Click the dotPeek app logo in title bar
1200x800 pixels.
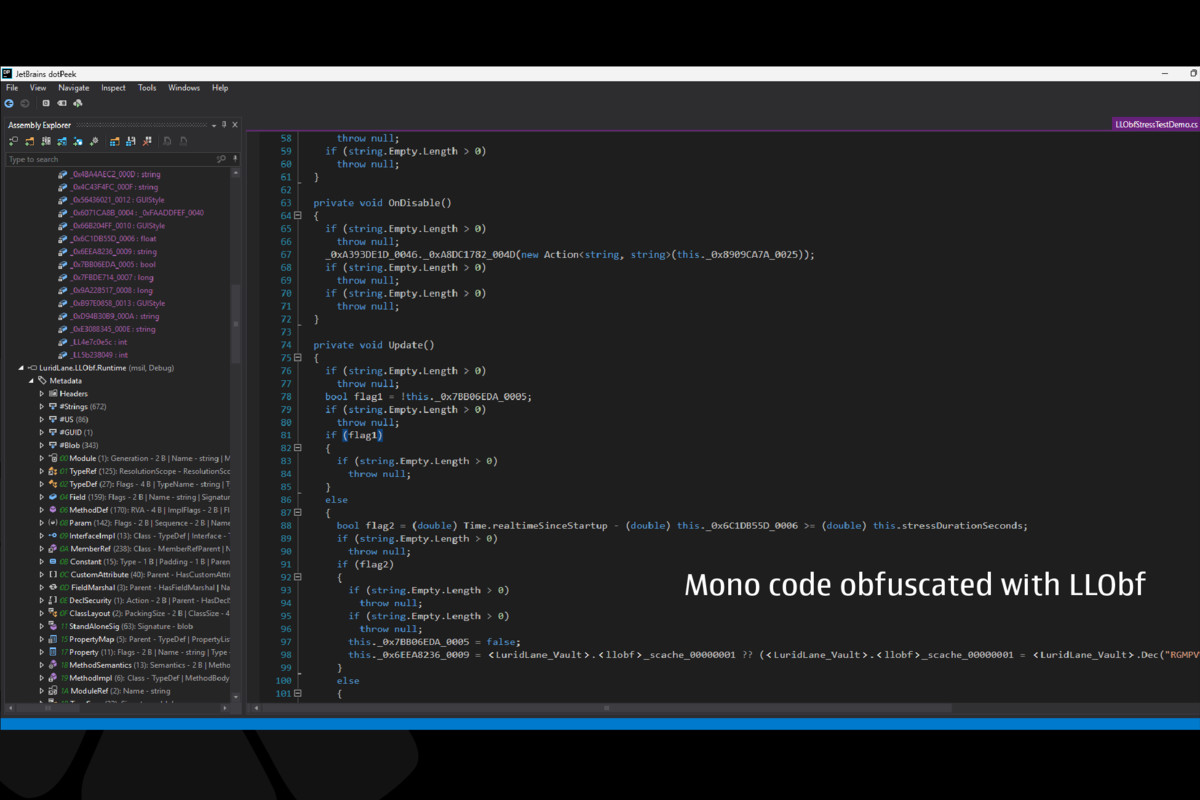click(x=7, y=73)
